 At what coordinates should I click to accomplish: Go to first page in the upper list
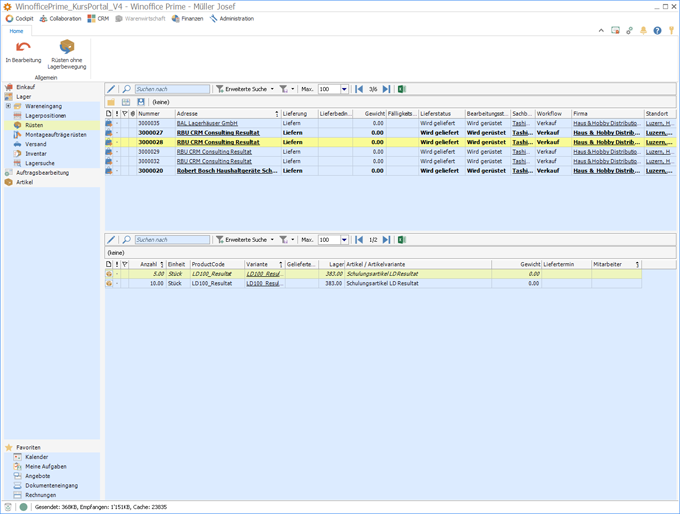[359, 89]
